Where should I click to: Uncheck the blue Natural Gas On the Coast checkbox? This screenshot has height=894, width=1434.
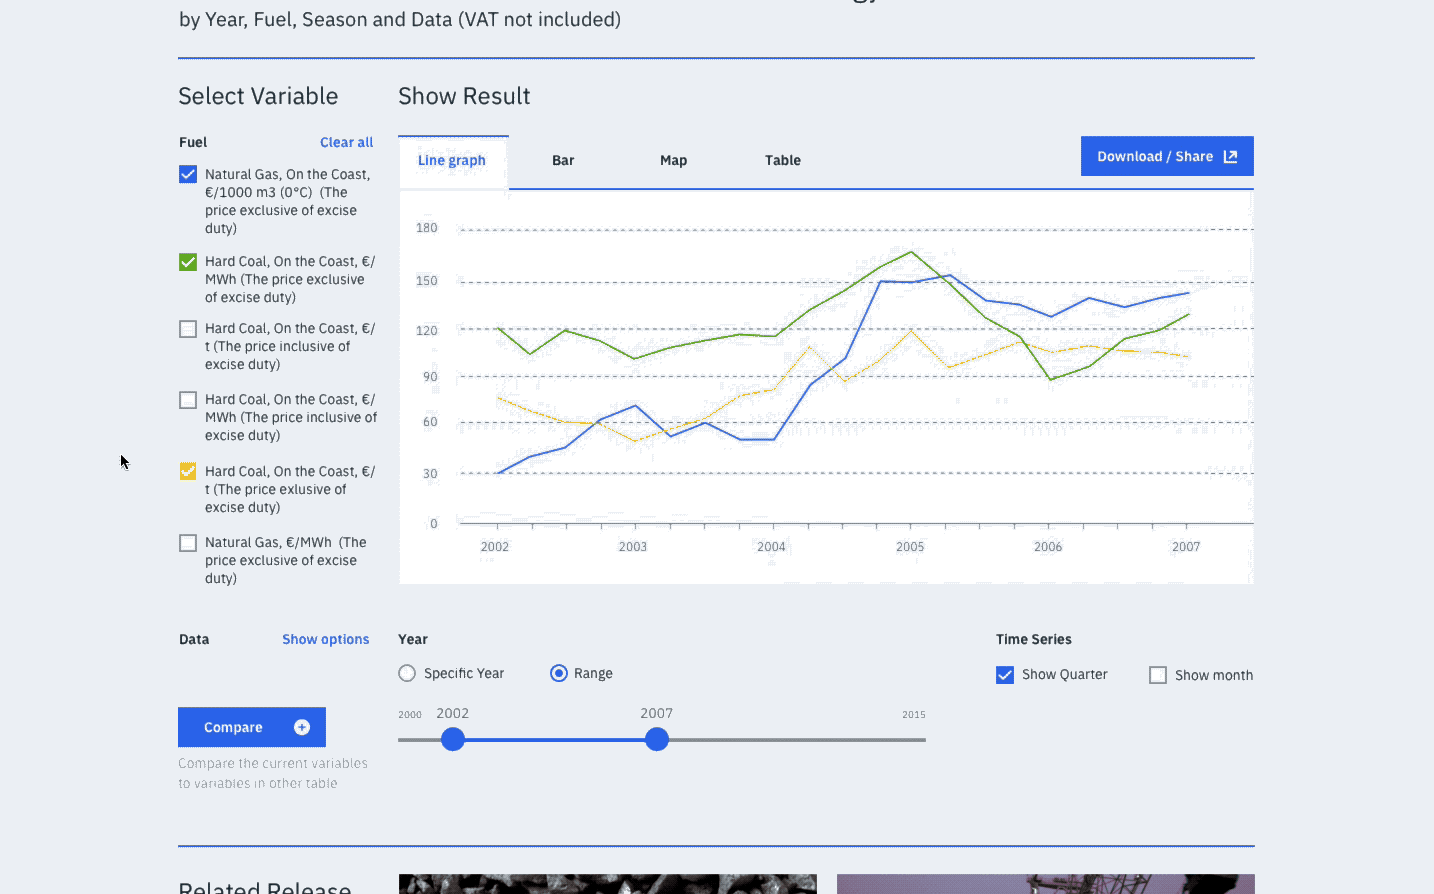(x=188, y=174)
